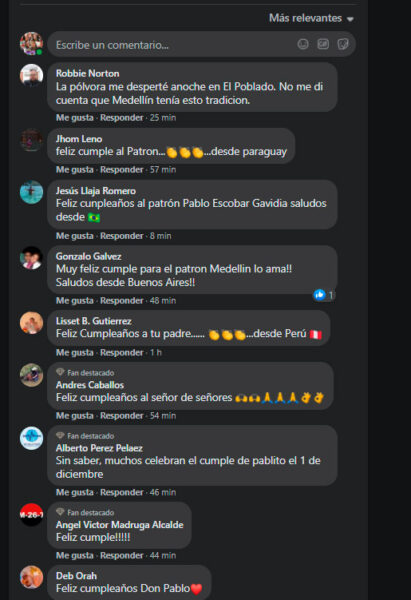The width and height of the screenshot is (411, 600).
Task: Open Robbie Norton's profile picture
Action: point(31,75)
